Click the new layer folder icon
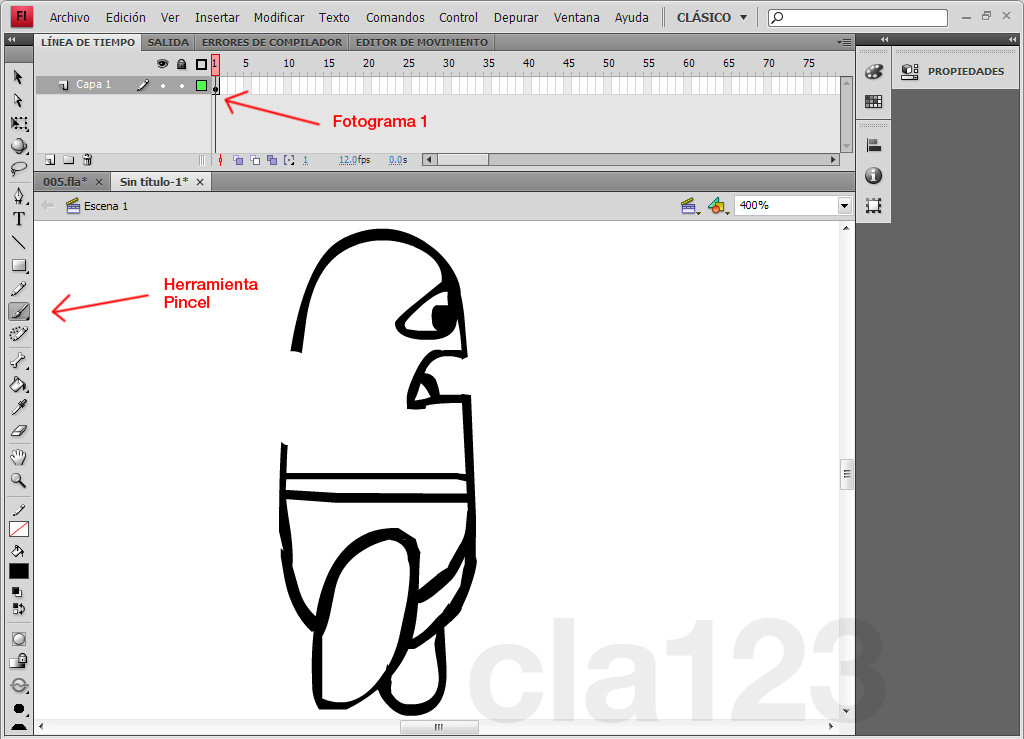The height and width of the screenshot is (739, 1024). (x=69, y=160)
